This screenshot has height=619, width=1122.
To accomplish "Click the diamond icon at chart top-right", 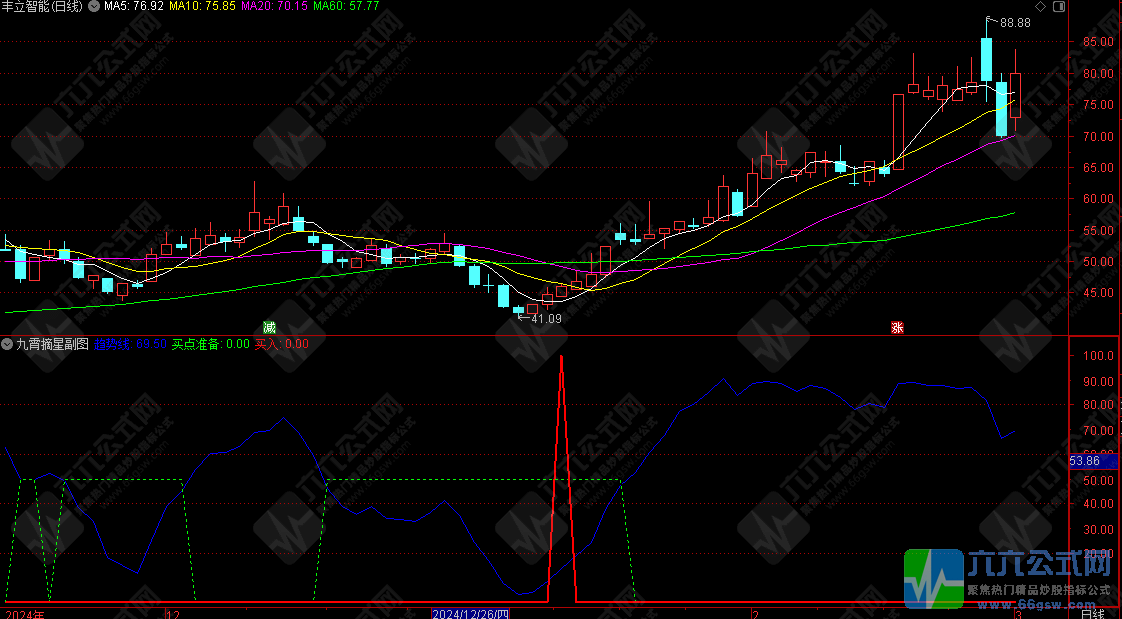I will tap(1040, 7).
